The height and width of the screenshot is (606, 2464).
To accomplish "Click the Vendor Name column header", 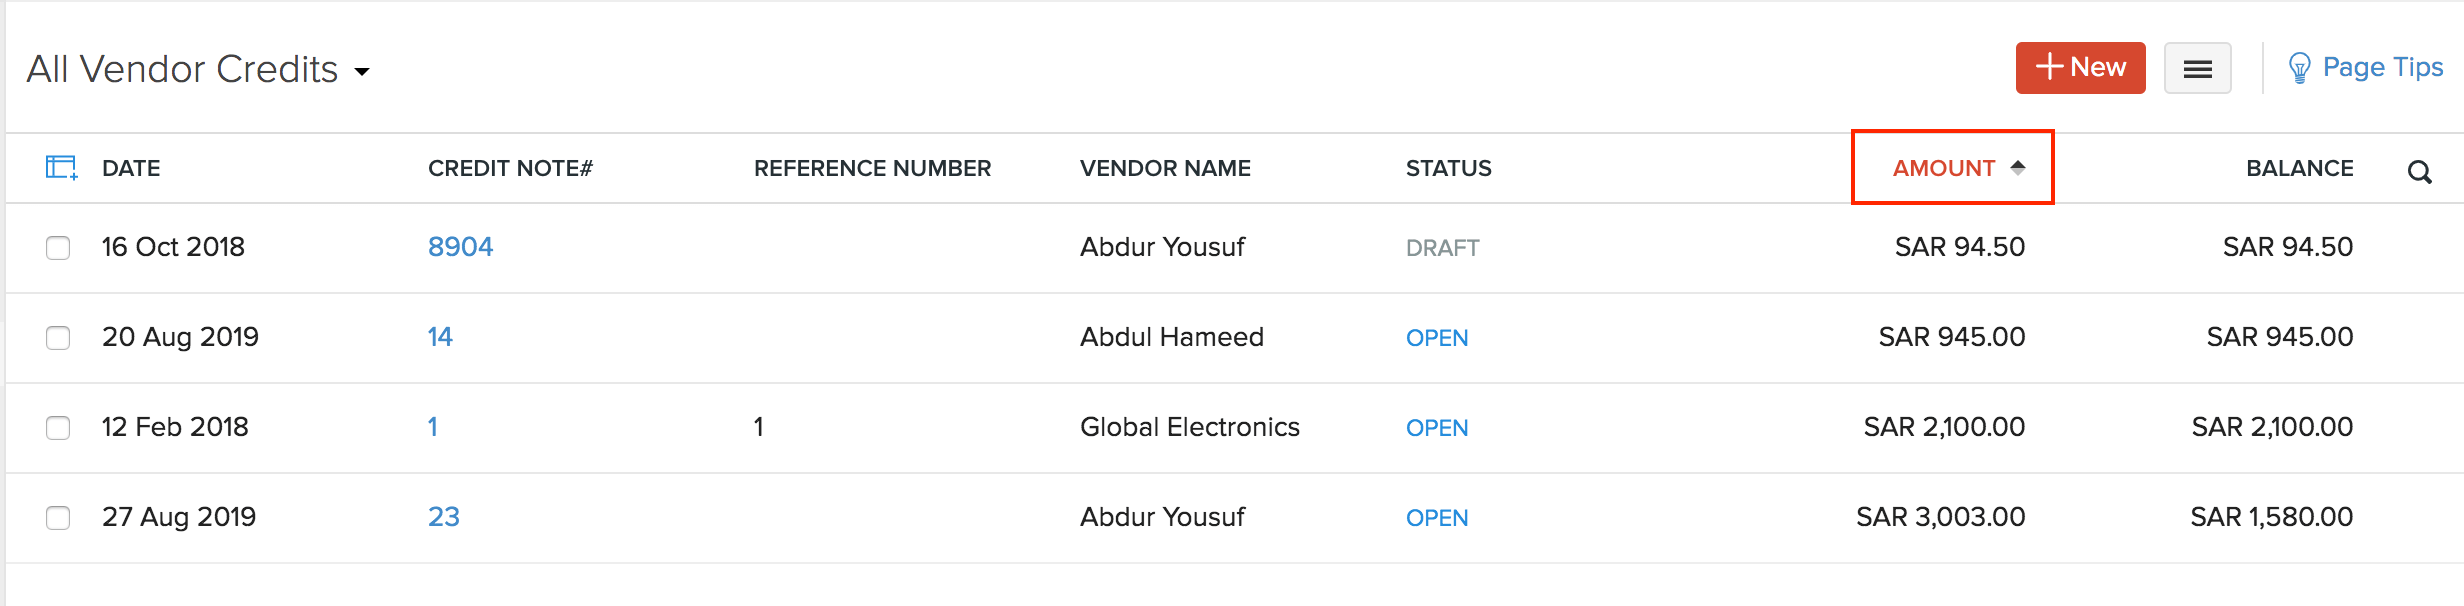I will pyautogui.click(x=1165, y=168).
